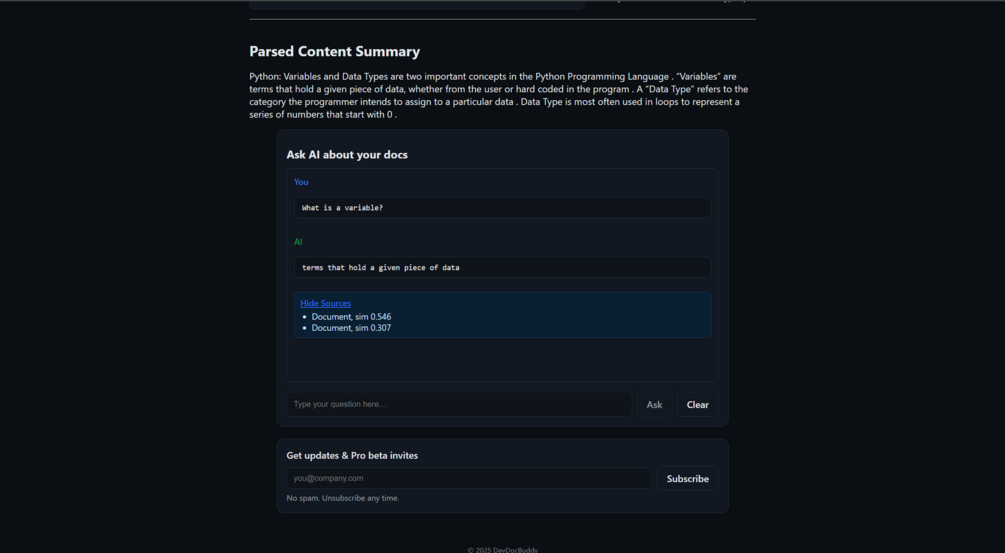The image size is (1005, 553).
Task: Open the source Document with sim 0.546
Action: point(351,317)
